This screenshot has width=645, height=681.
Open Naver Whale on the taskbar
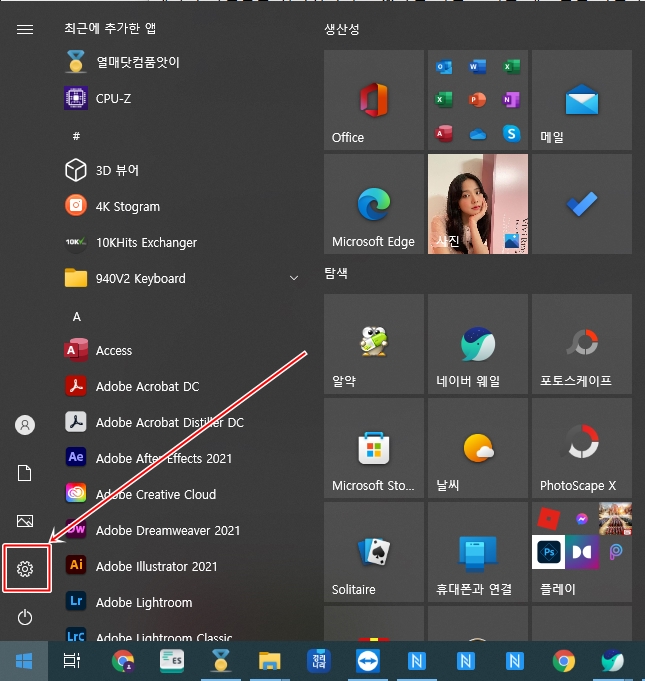[x=612, y=661]
